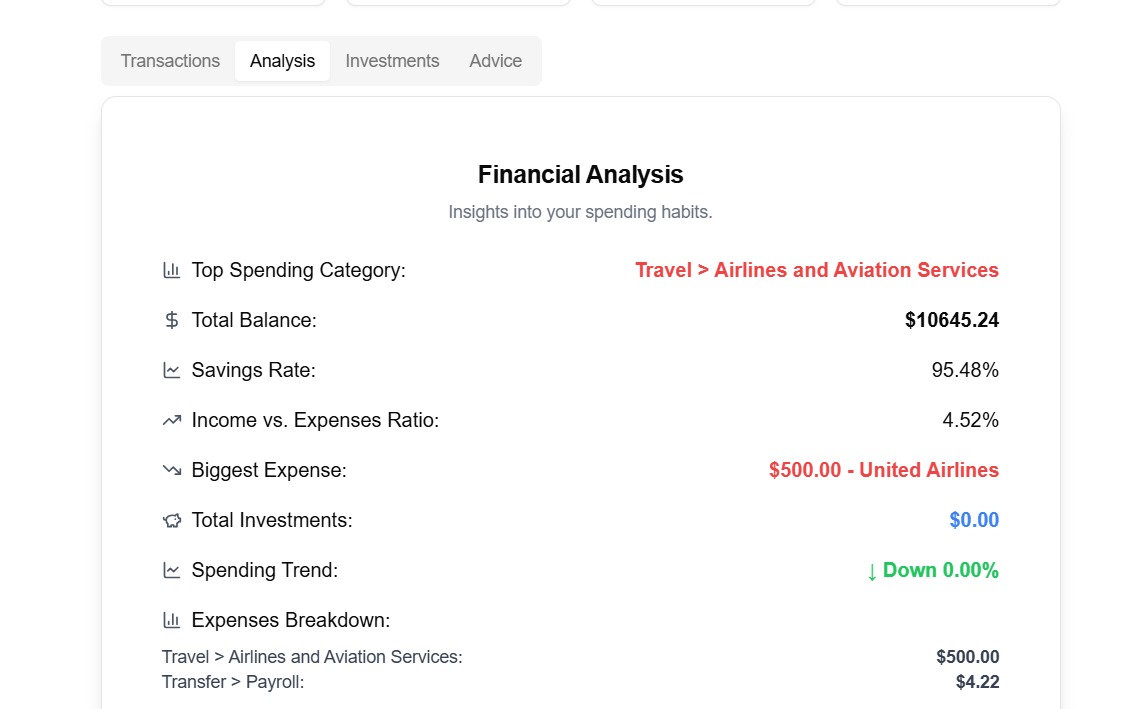Click the dollar sign icon beside Total Balance
Image resolution: width=1138 pixels, height=709 pixels.
tap(172, 320)
